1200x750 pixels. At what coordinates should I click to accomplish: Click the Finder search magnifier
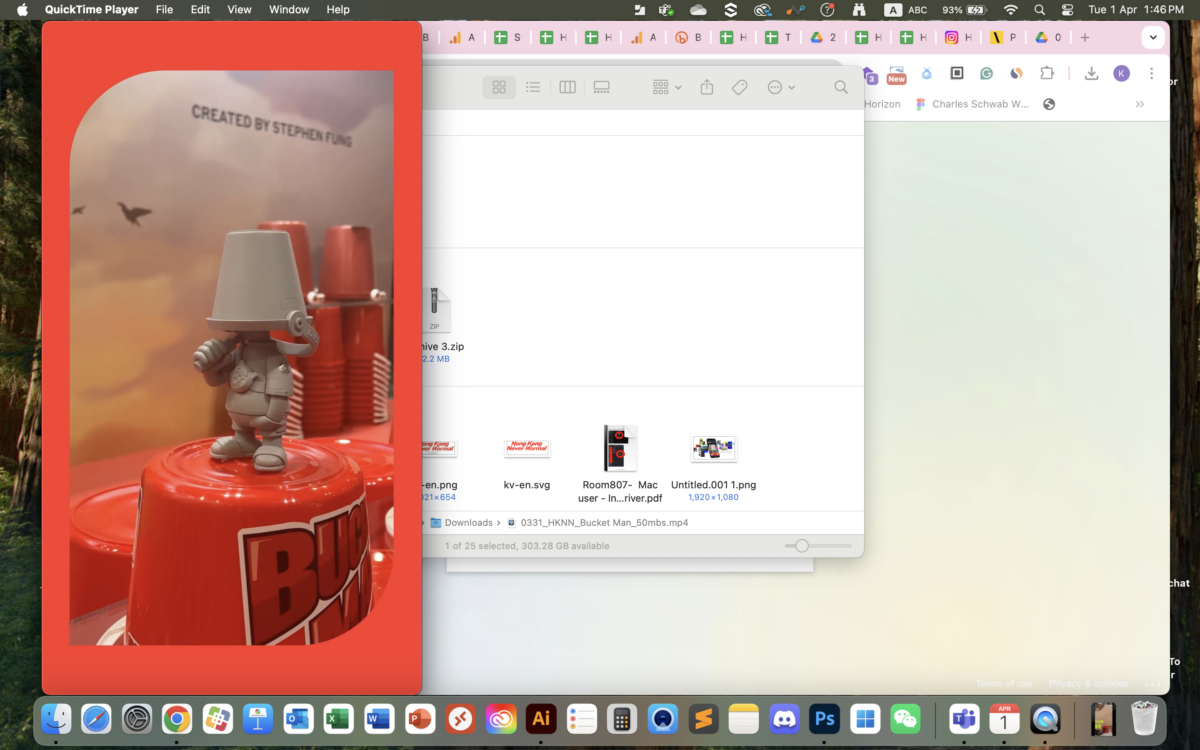coord(841,87)
